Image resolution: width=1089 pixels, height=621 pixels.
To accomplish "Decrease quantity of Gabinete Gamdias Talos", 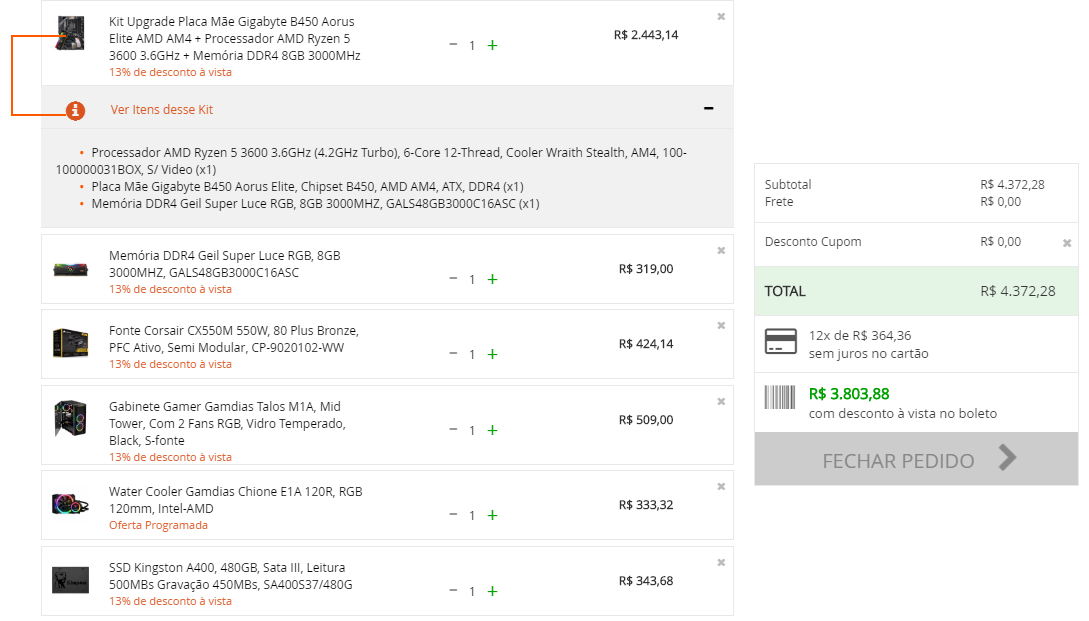I will click(453, 430).
